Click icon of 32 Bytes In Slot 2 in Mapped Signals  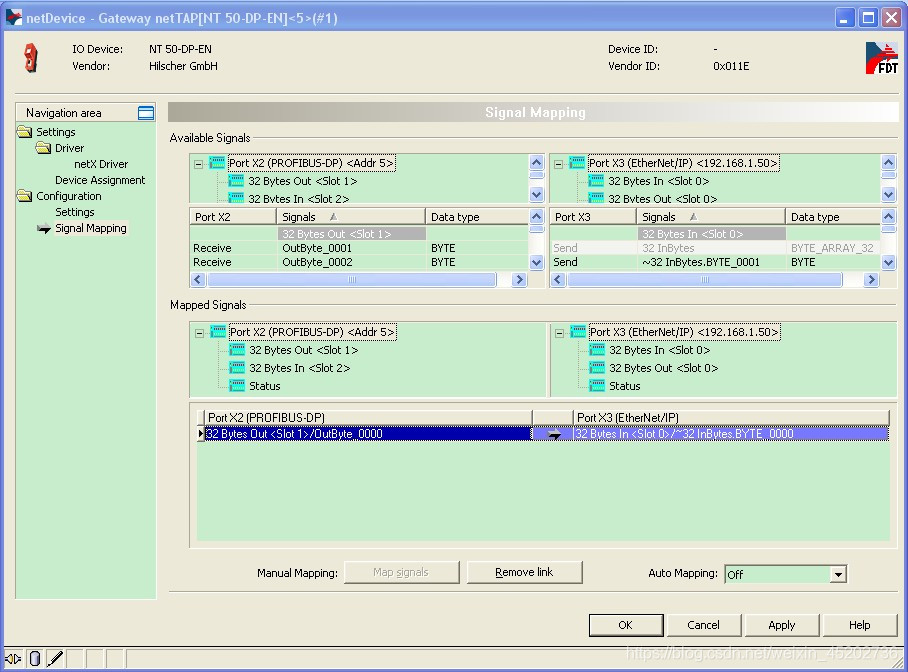click(x=237, y=368)
